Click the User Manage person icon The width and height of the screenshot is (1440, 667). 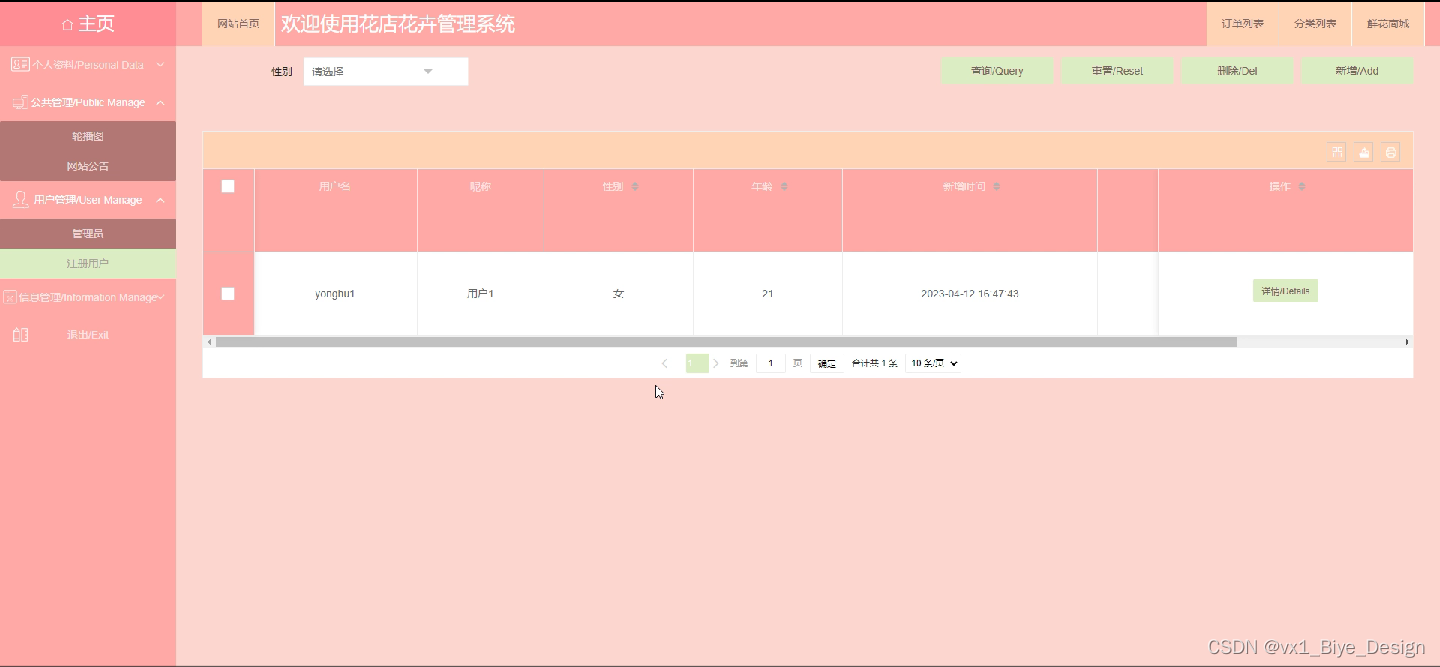[20, 200]
